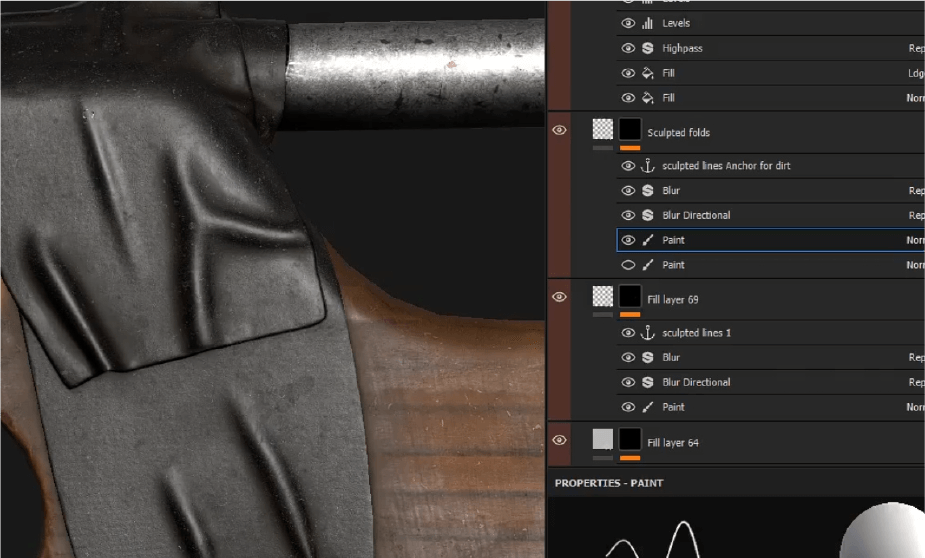
Task: Select the Fill layer 64 gray thumbnail
Action: 603,439
